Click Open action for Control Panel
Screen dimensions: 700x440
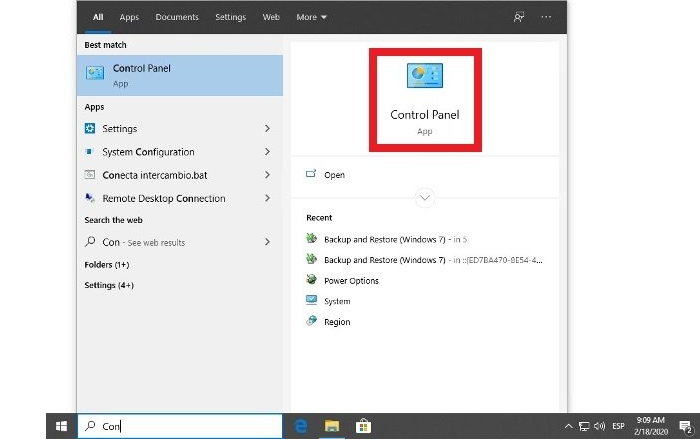[x=334, y=175]
